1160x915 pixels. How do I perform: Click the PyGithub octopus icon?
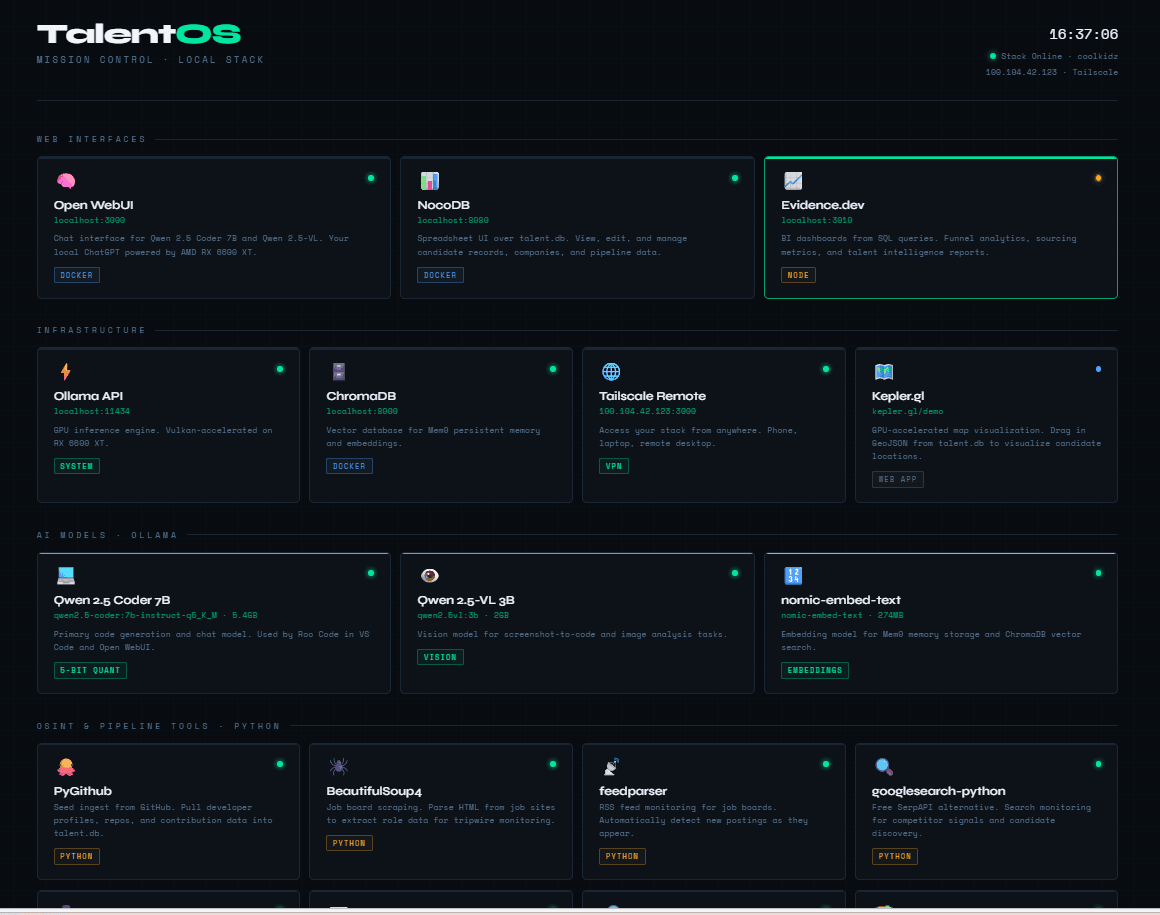tap(66, 766)
